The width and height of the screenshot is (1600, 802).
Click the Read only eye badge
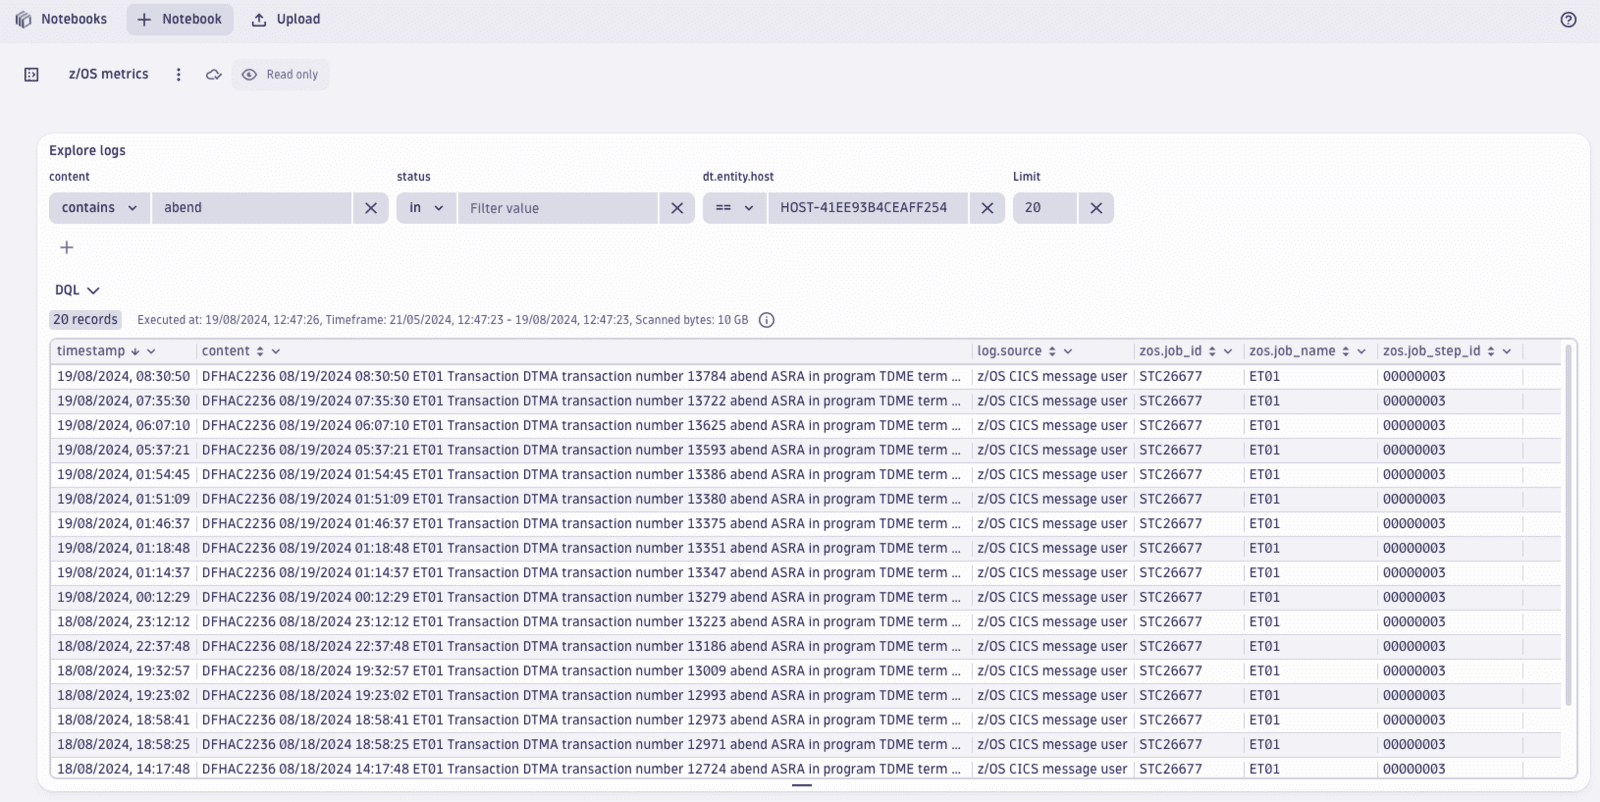281,74
